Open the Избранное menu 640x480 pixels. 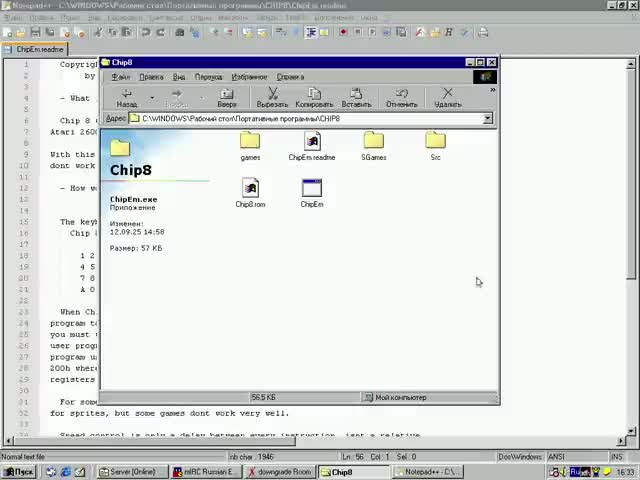249,77
